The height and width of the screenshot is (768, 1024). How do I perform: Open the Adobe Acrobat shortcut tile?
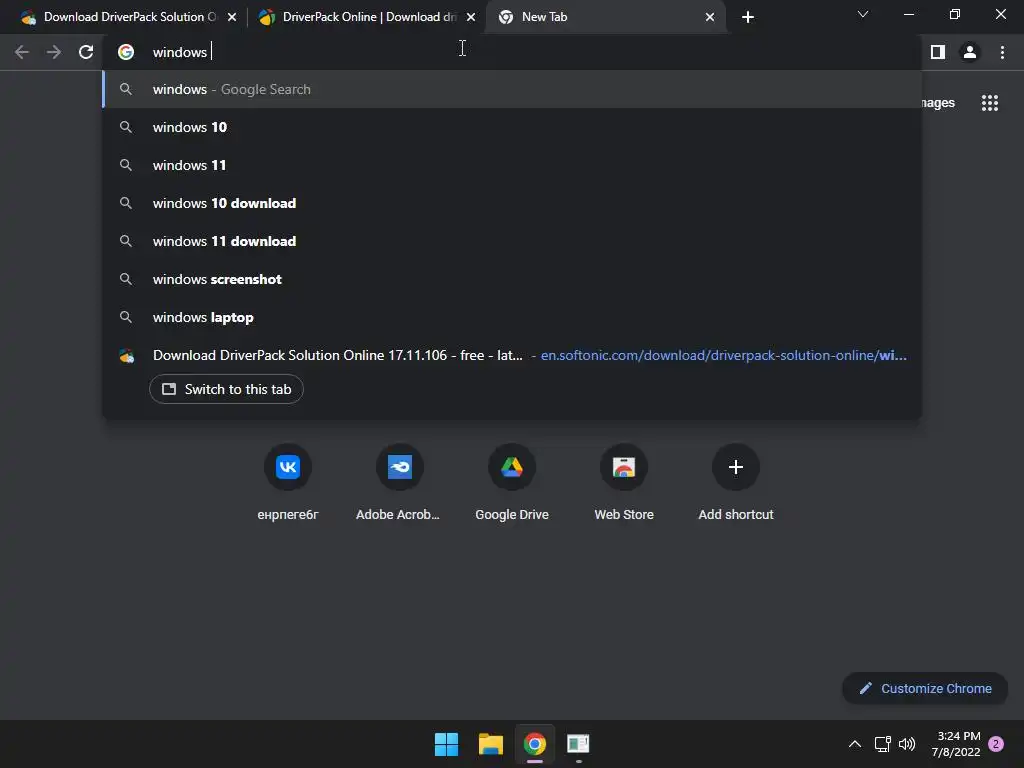pos(399,483)
